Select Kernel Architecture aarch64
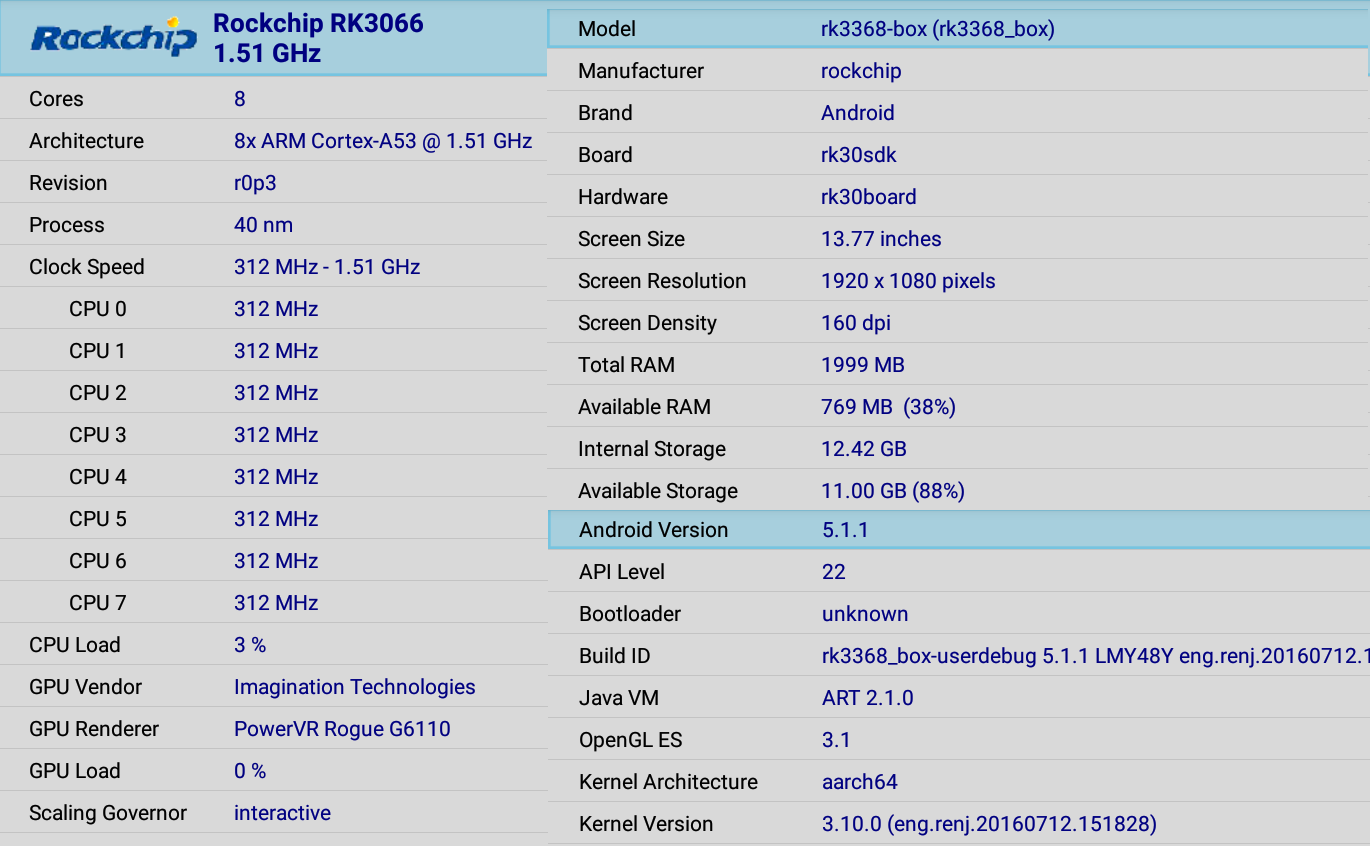 click(860, 782)
